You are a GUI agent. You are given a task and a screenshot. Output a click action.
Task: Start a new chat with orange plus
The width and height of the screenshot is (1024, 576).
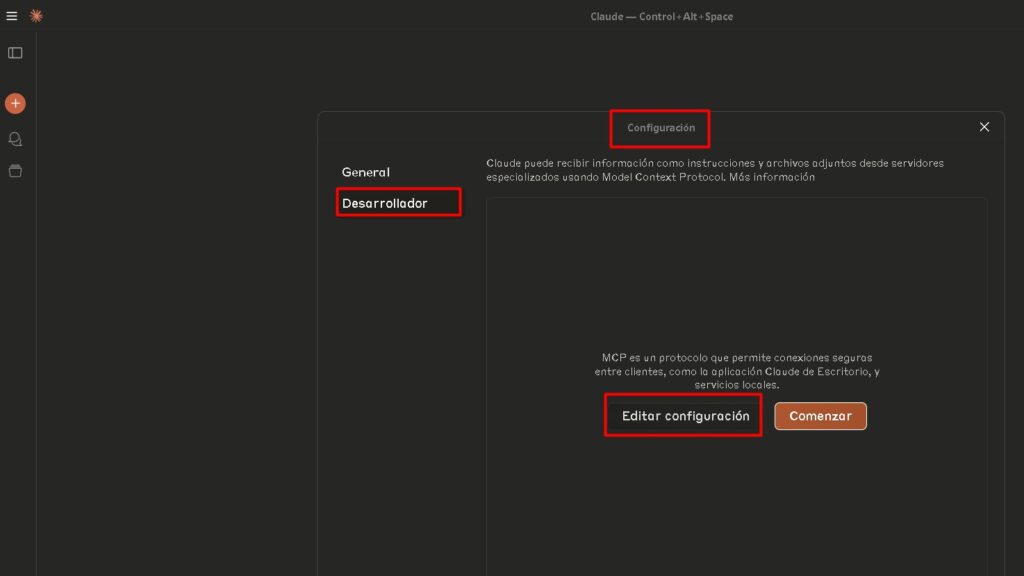pos(15,103)
